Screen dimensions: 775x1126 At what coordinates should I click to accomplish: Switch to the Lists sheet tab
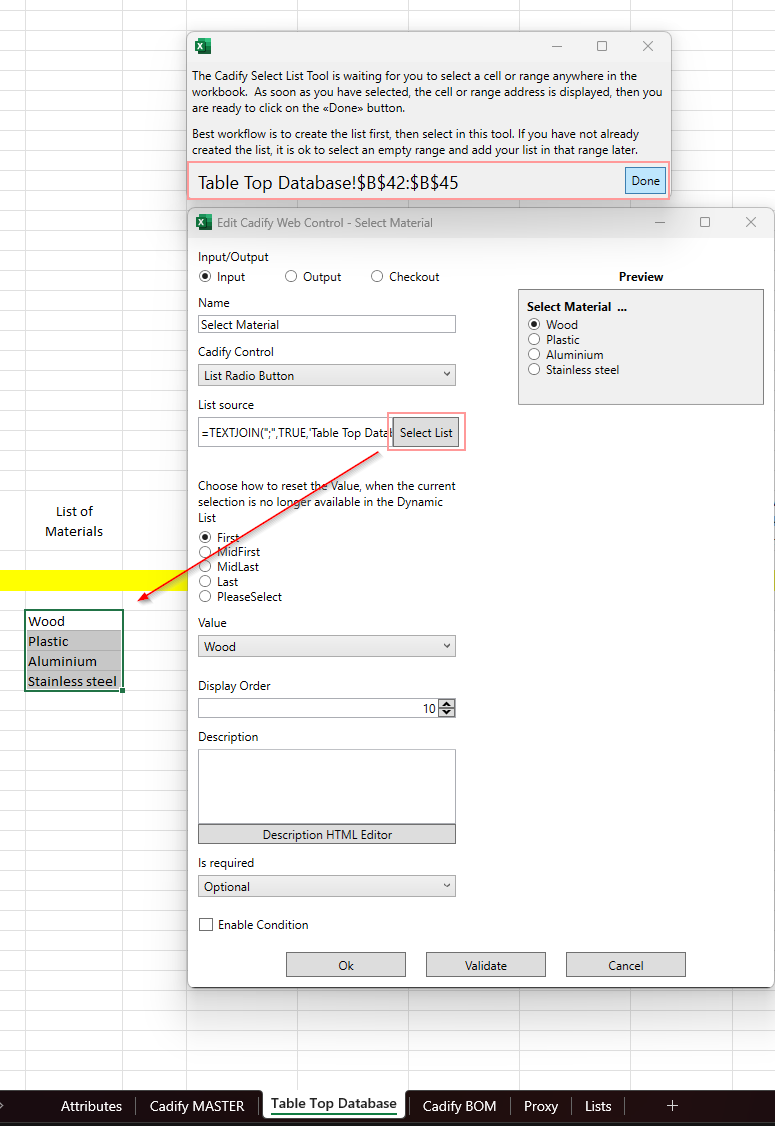coord(598,1106)
